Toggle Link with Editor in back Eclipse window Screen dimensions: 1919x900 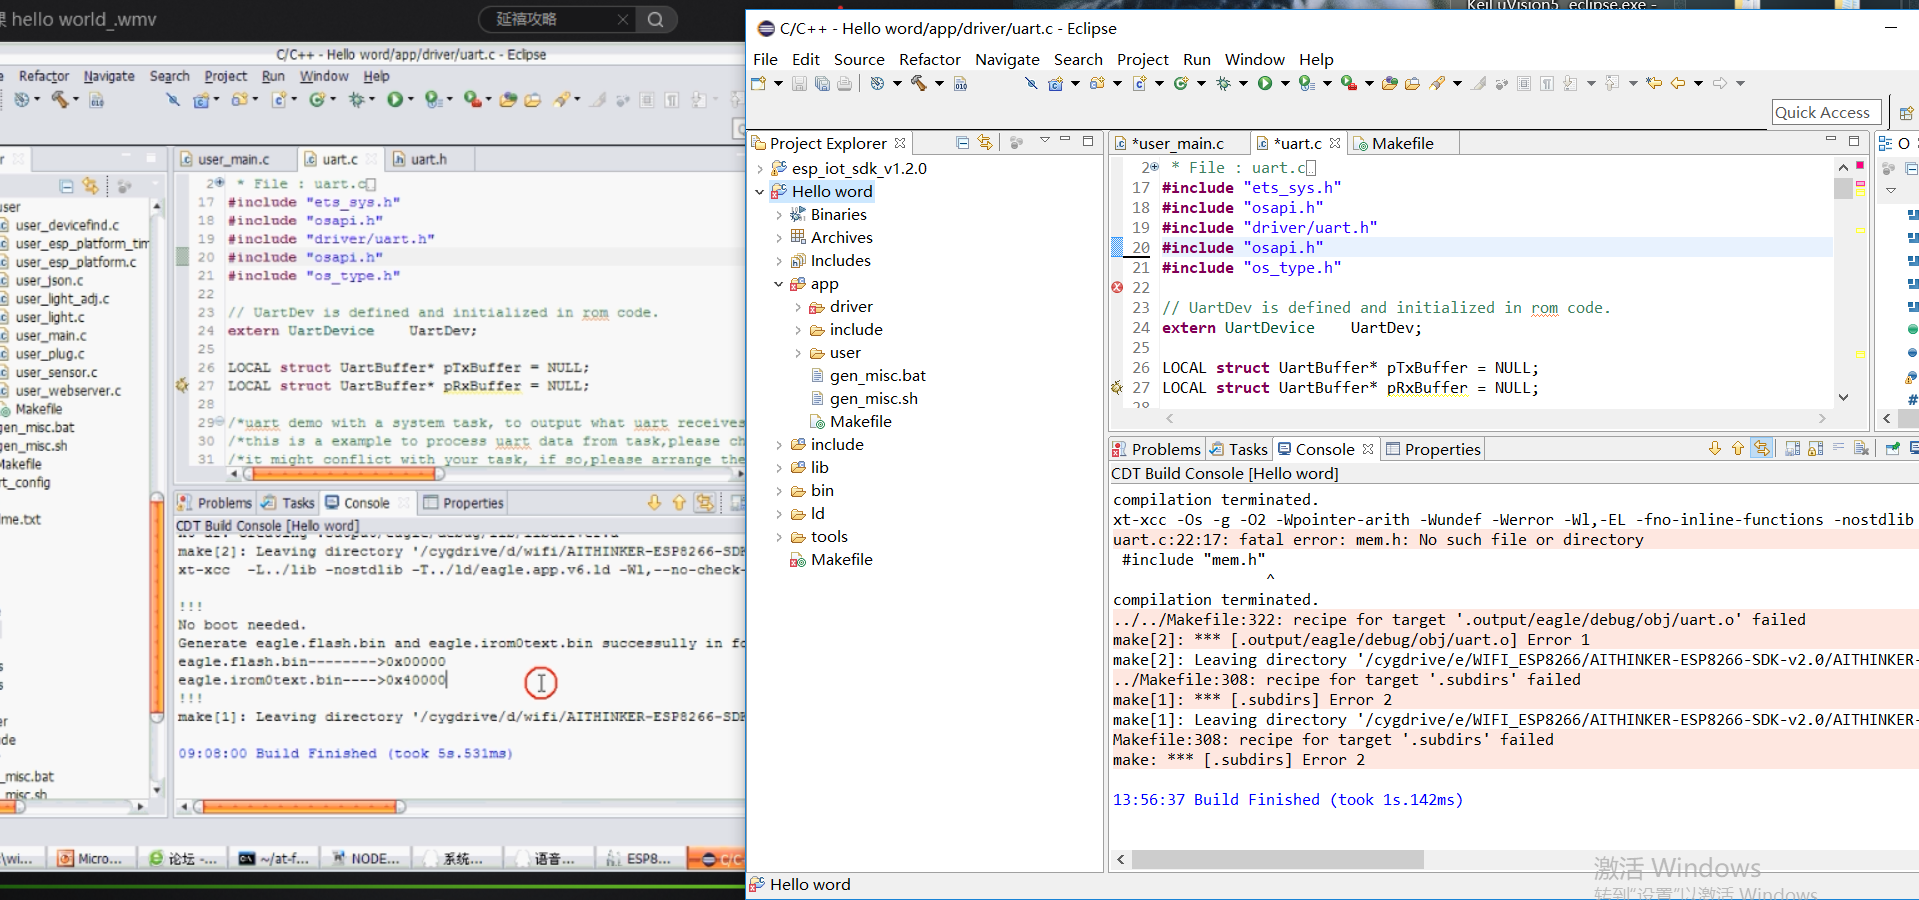click(x=90, y=186)
